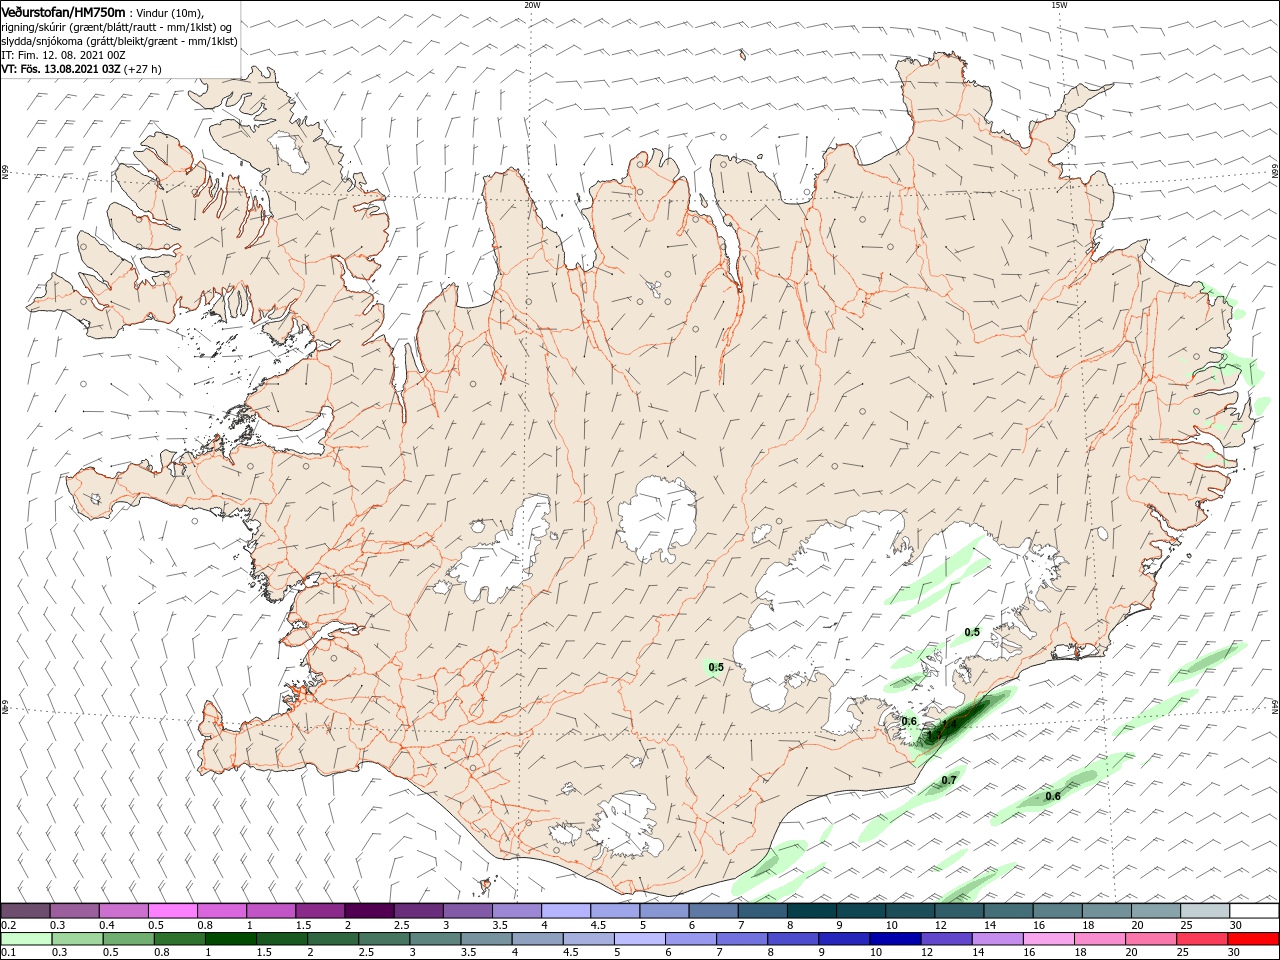This screenshot has height=960, width=1280.
Task: Select the darkest green 1 mm swatch in lower legend
Action: 231,939
